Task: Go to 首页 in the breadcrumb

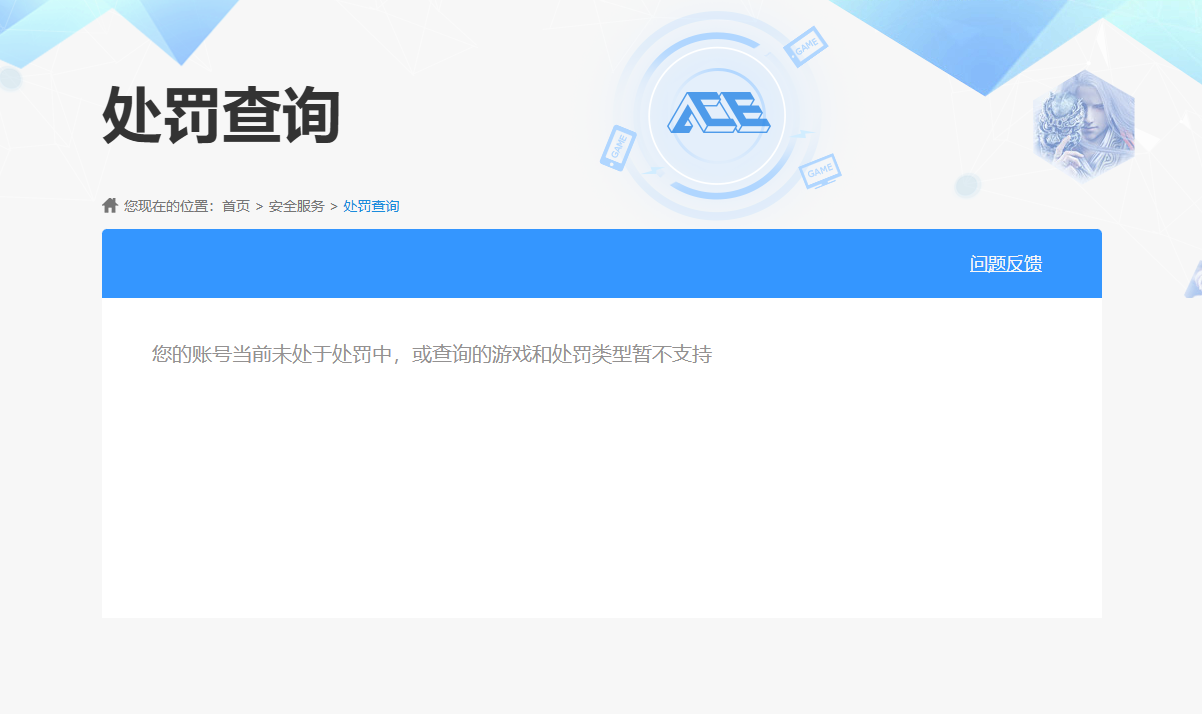Action: (236, 206)
